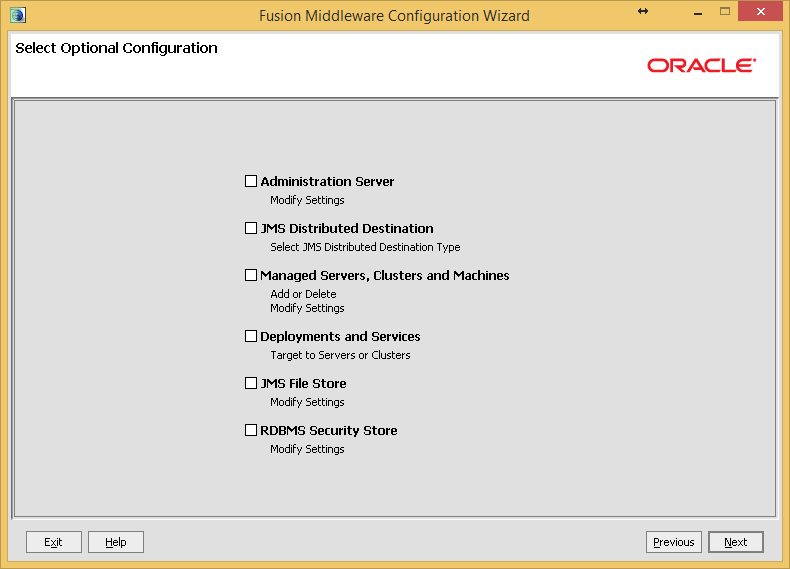Check JMS Distributed Destination option
Screen dimensions: 790x569
pos(251,228)
